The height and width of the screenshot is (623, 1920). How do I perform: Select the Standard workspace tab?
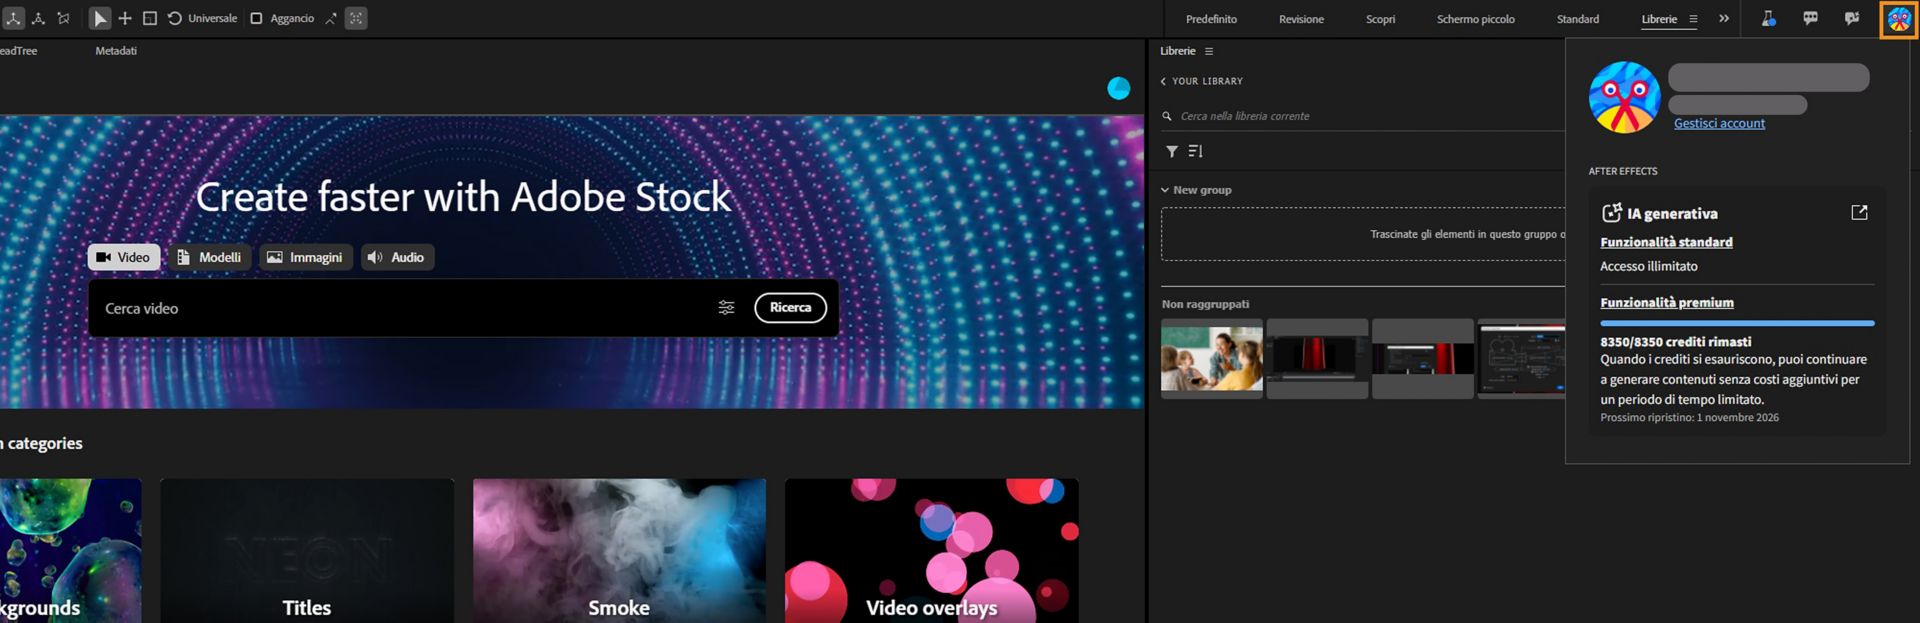pyautogui.click(x=1577, y=19)
